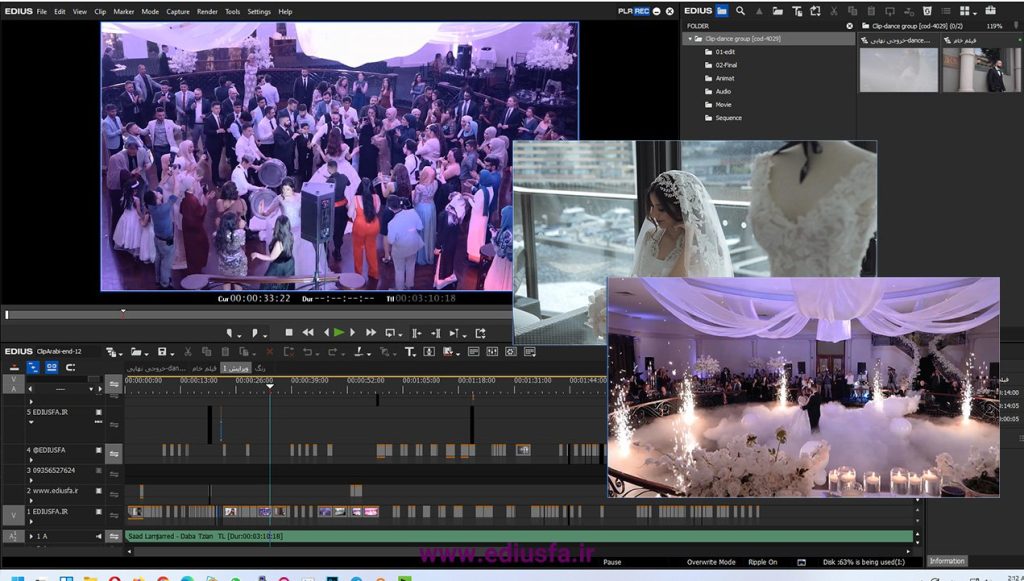Click the red X delete icon
Image resolution: width=1024 pixels, height=581 pixels.
tap(269, 351)
